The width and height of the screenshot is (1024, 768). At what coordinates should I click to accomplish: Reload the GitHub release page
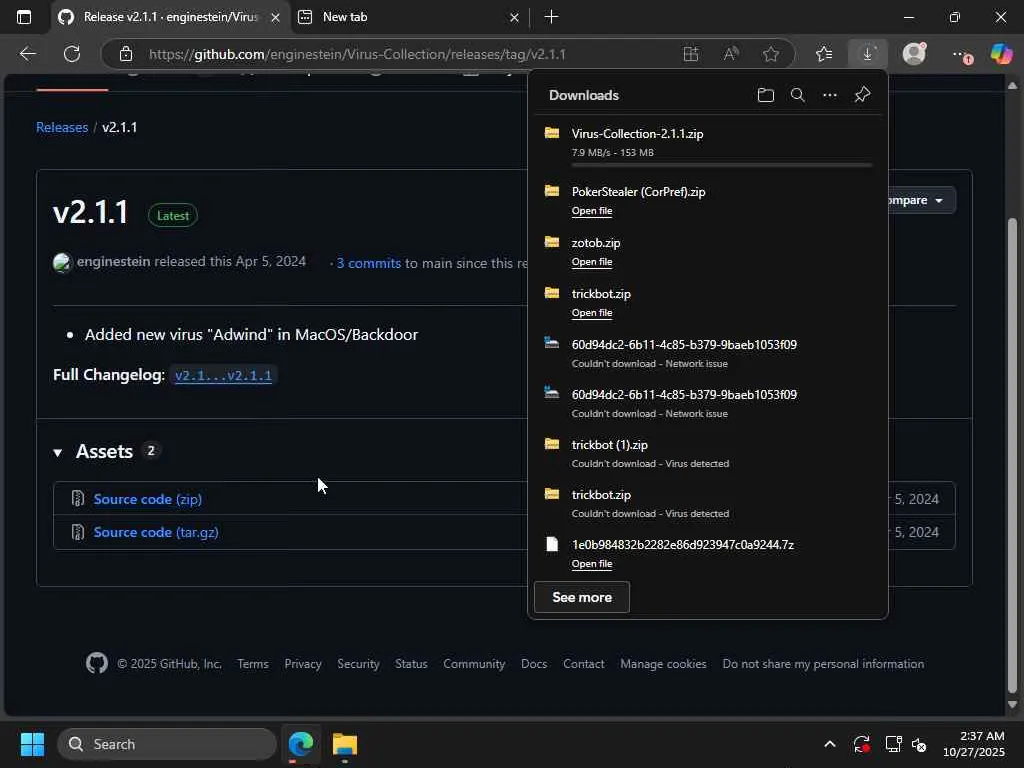tap(72, 54)
